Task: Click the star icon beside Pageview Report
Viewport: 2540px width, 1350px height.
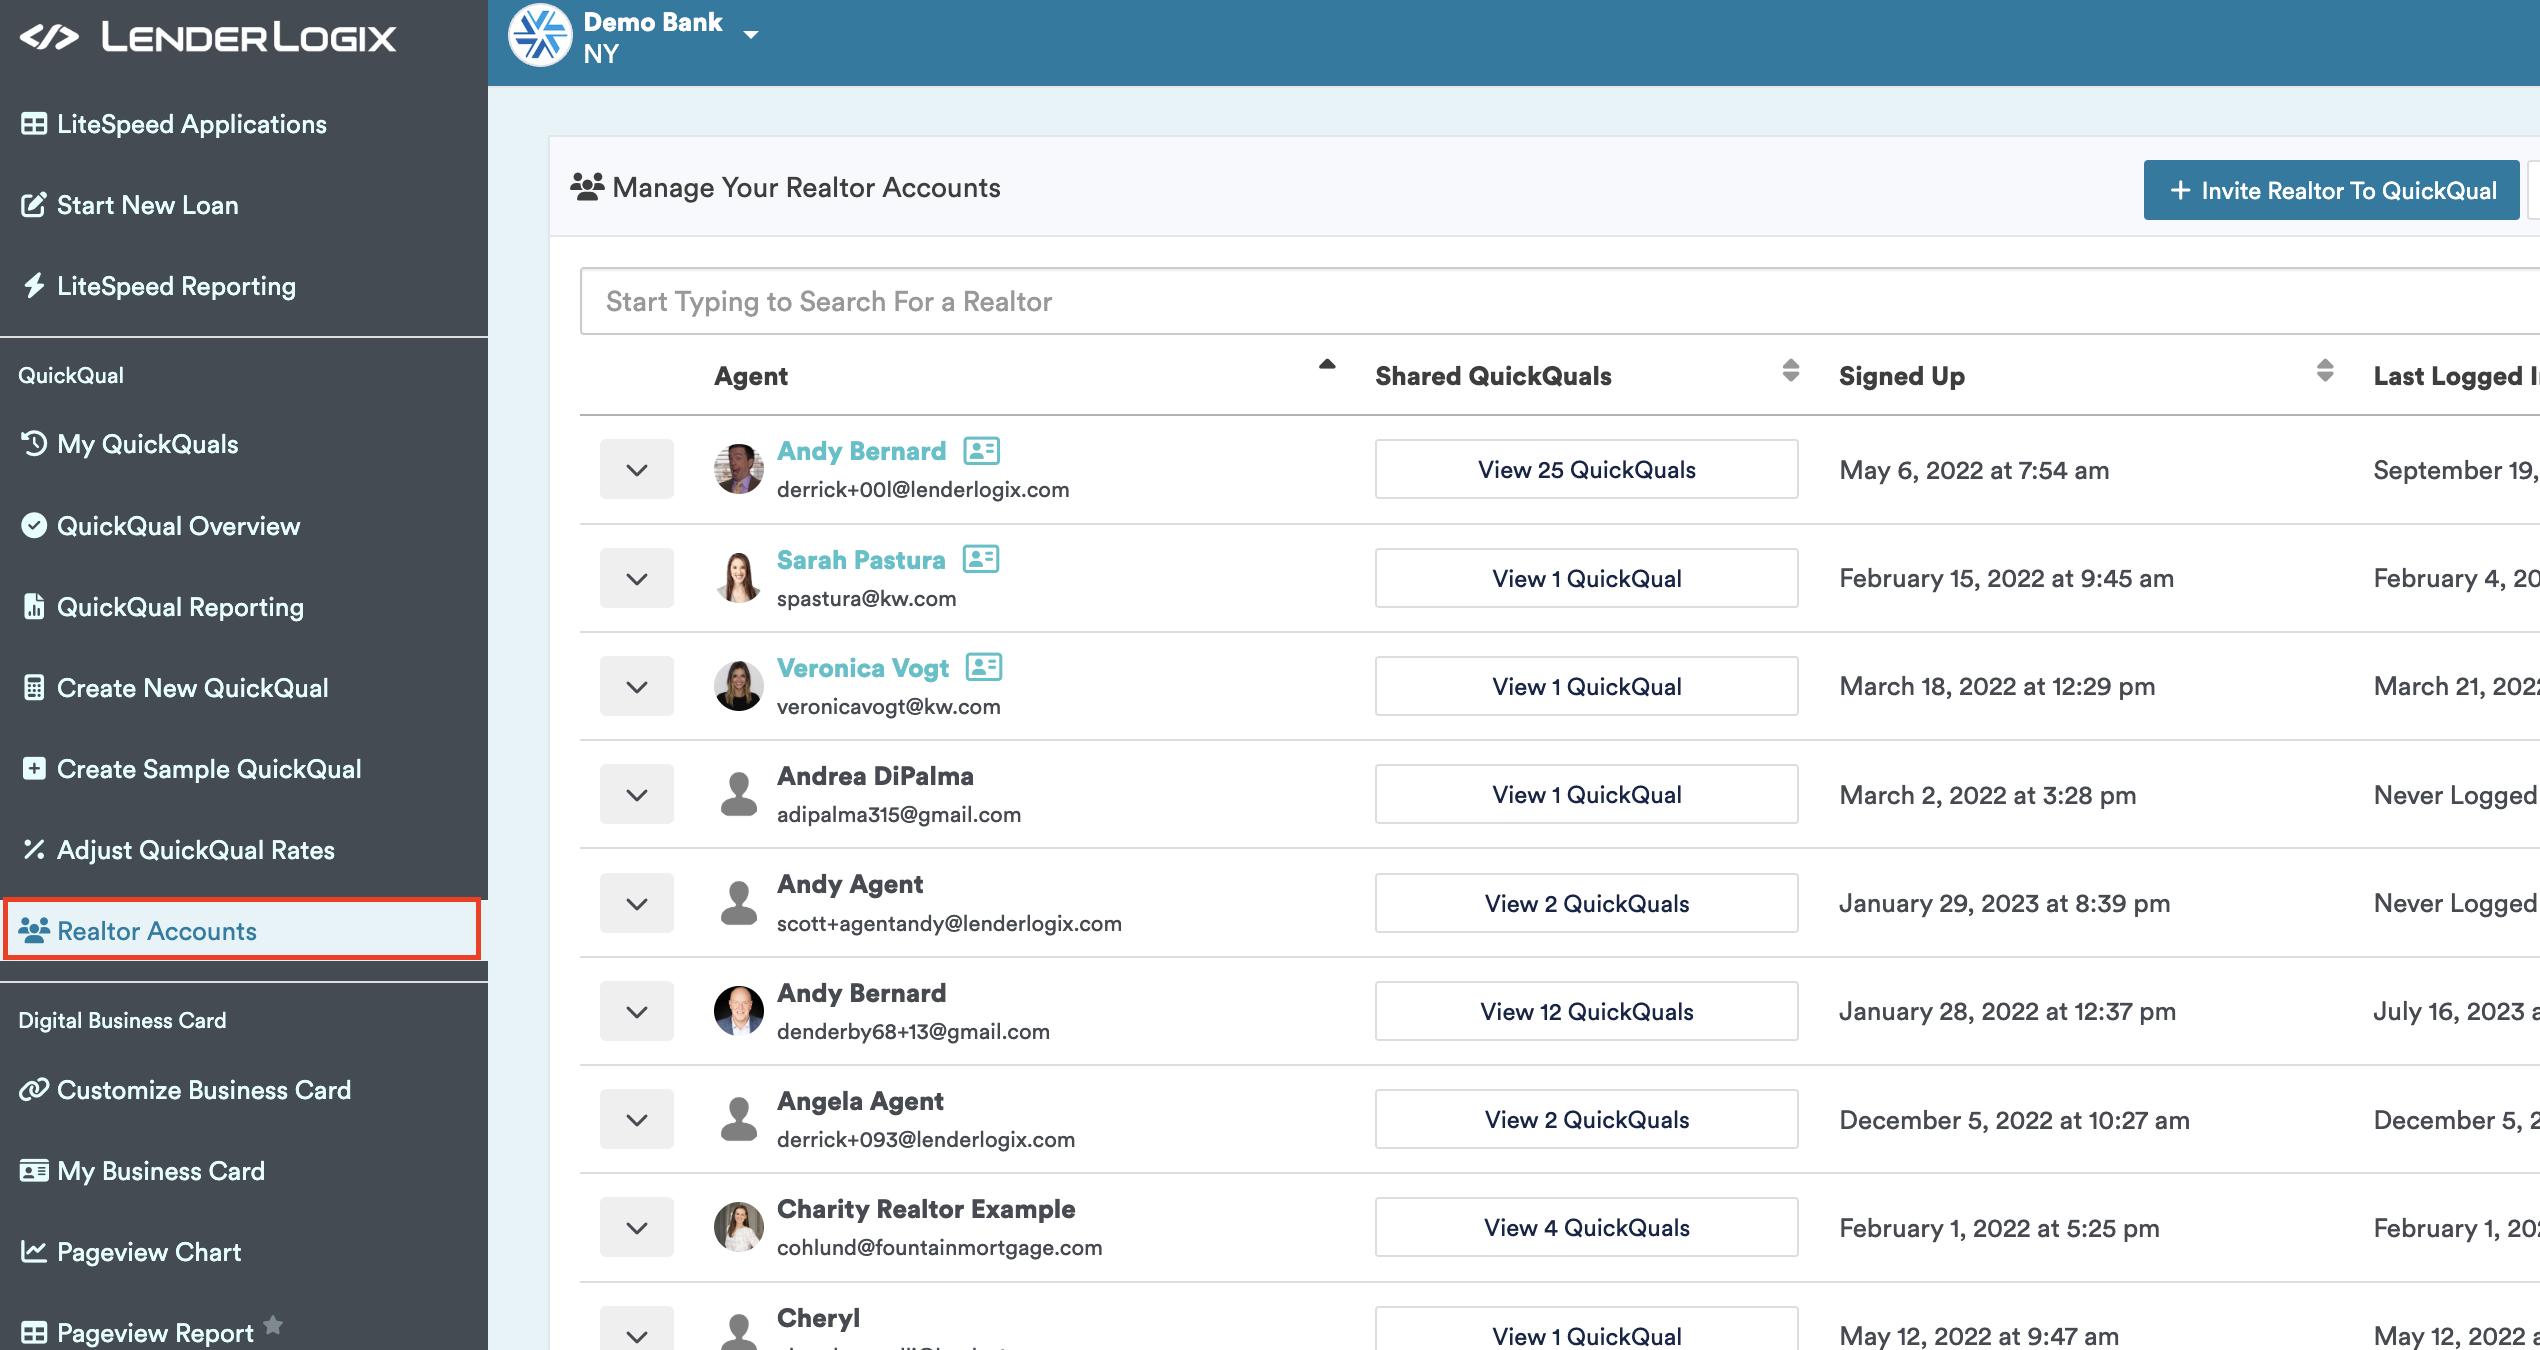Action: pyautogui.click(x=273, y=1325)
